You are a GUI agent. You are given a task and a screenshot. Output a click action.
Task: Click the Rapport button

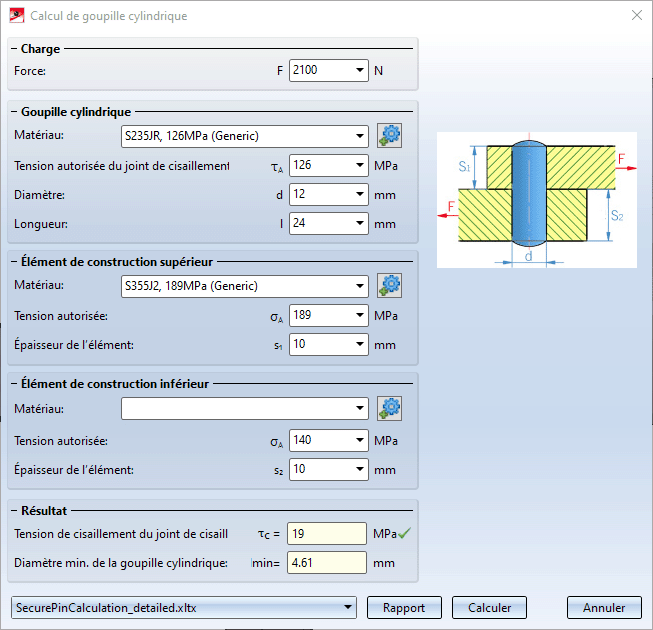tap(404, 607)
